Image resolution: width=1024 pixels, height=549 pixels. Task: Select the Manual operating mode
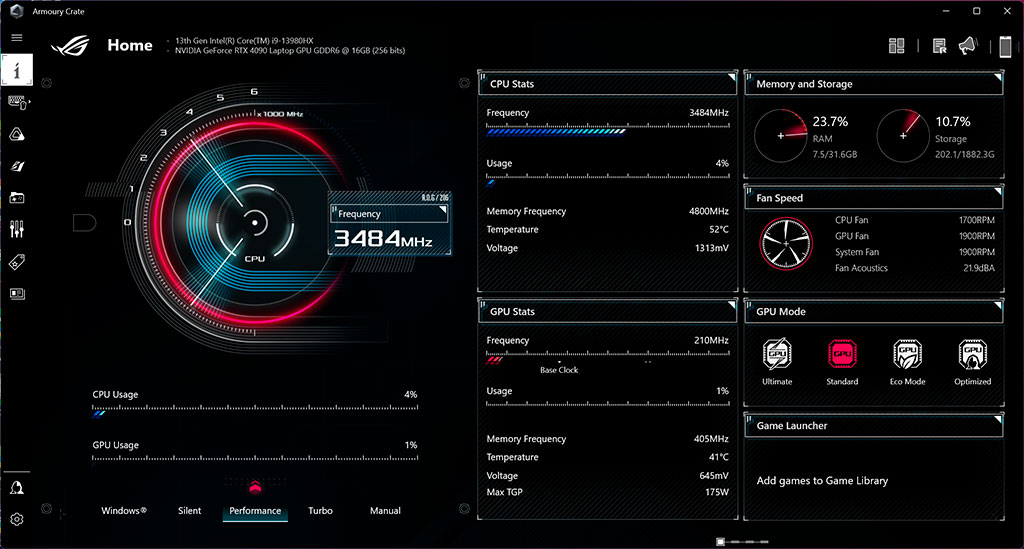pyautogui.click(x=385, y=511)
